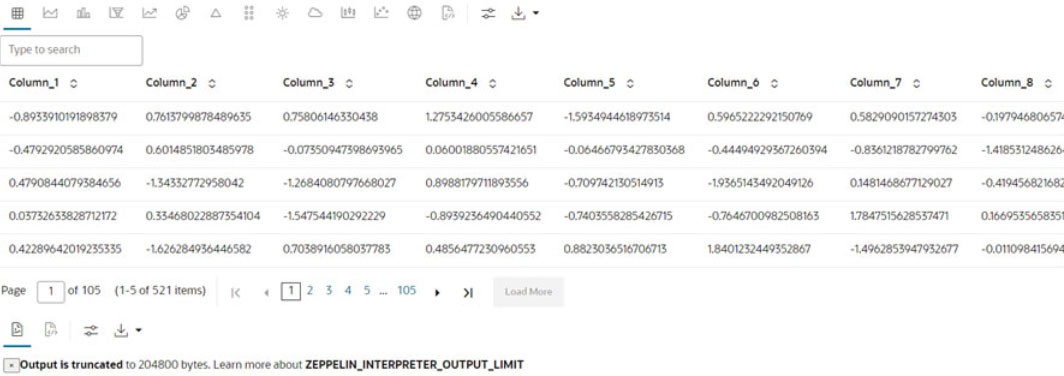Viewport: 1064px width, 376px height.
Task: Open top toolbar raw code view icon
Action: 448,14
